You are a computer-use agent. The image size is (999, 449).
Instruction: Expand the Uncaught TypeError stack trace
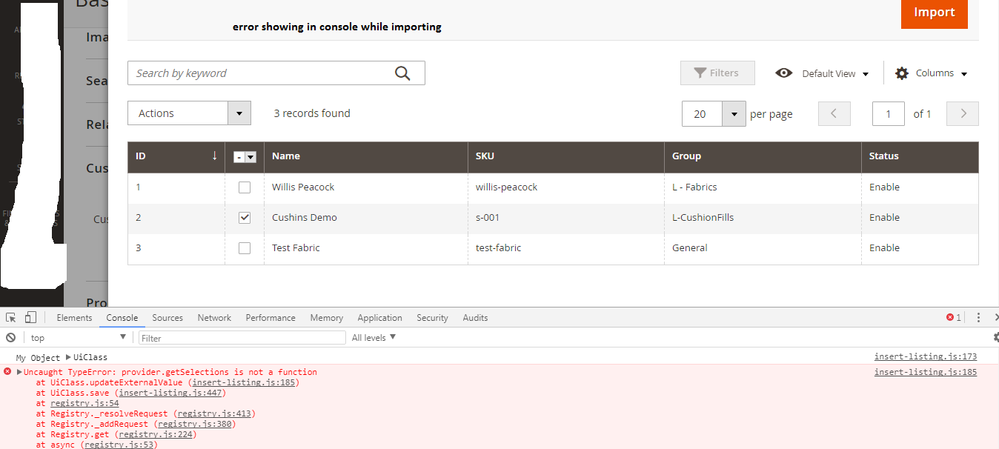[x=19, y=372]
